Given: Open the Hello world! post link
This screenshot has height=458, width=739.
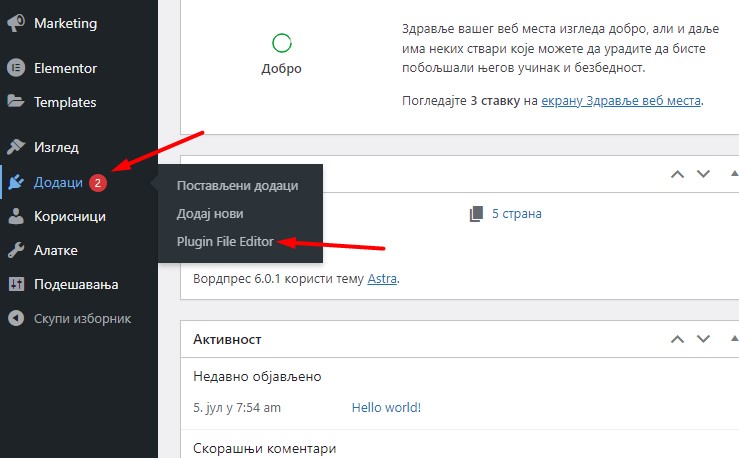Looking at the screenshot, I should (x=386, y=408).
